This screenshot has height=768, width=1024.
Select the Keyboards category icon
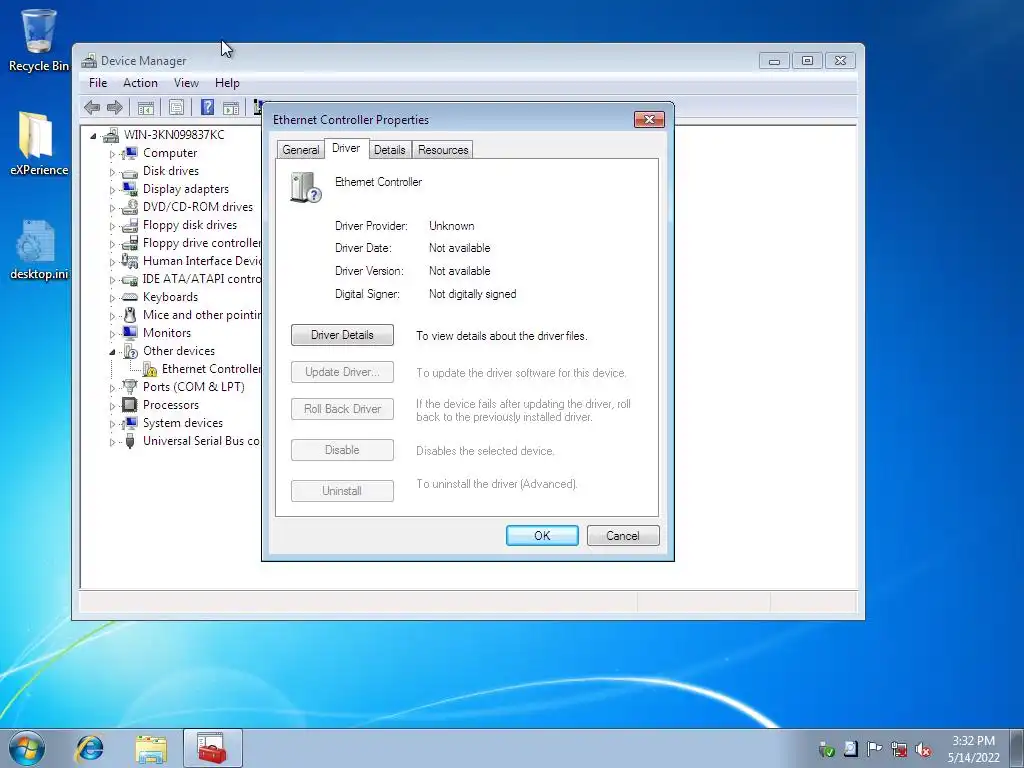click(130, 296)
